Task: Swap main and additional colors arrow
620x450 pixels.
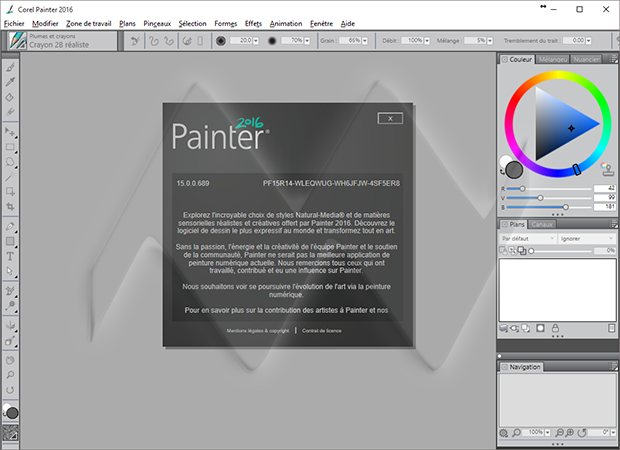Action: [x=502, y=172]
